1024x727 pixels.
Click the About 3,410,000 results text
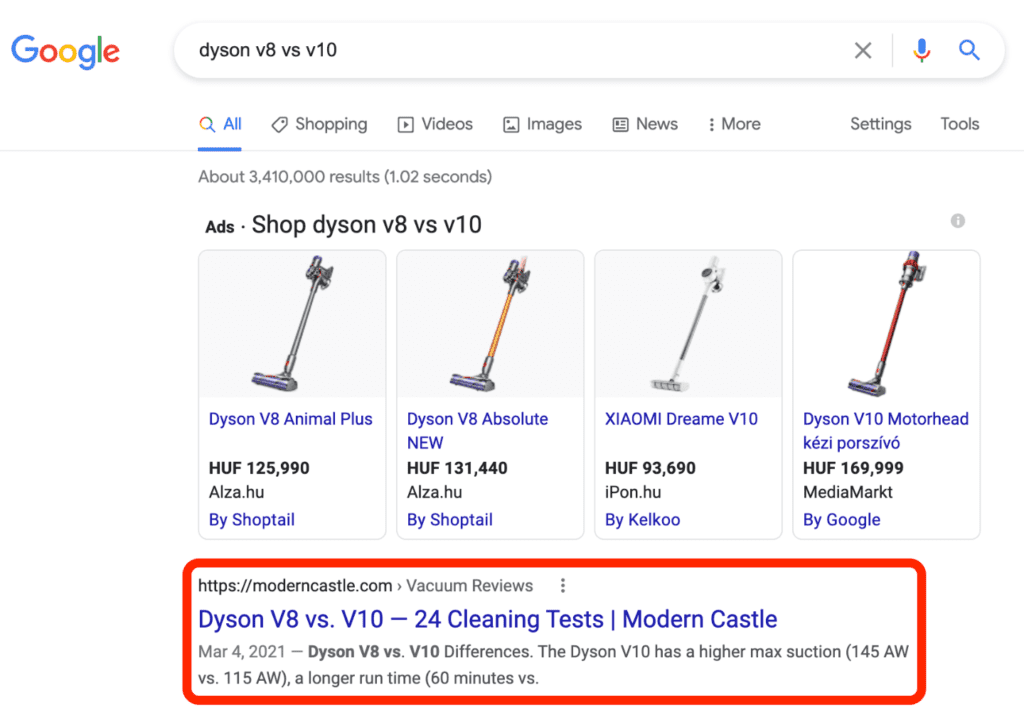[x=345, y=177]
